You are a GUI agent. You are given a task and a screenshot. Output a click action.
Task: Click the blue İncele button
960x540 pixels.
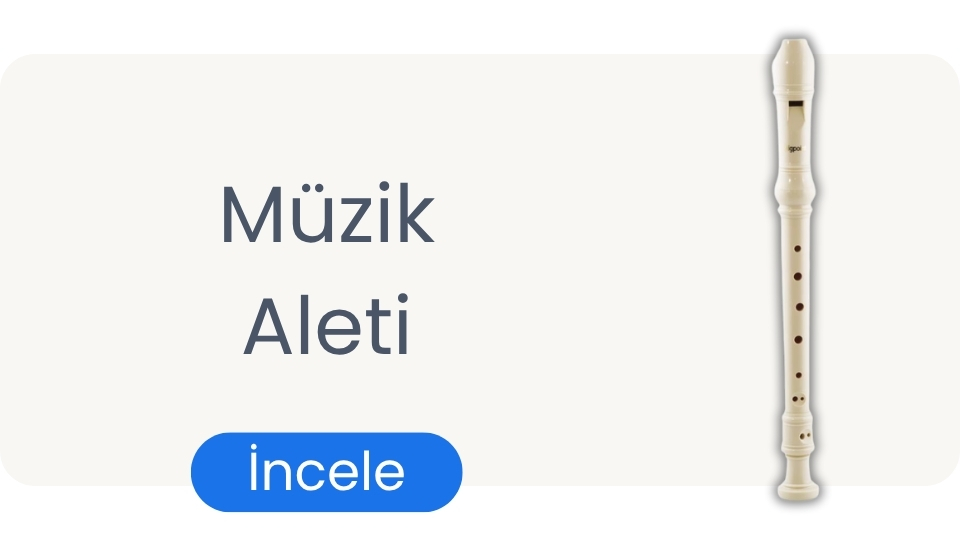(326, 472)
